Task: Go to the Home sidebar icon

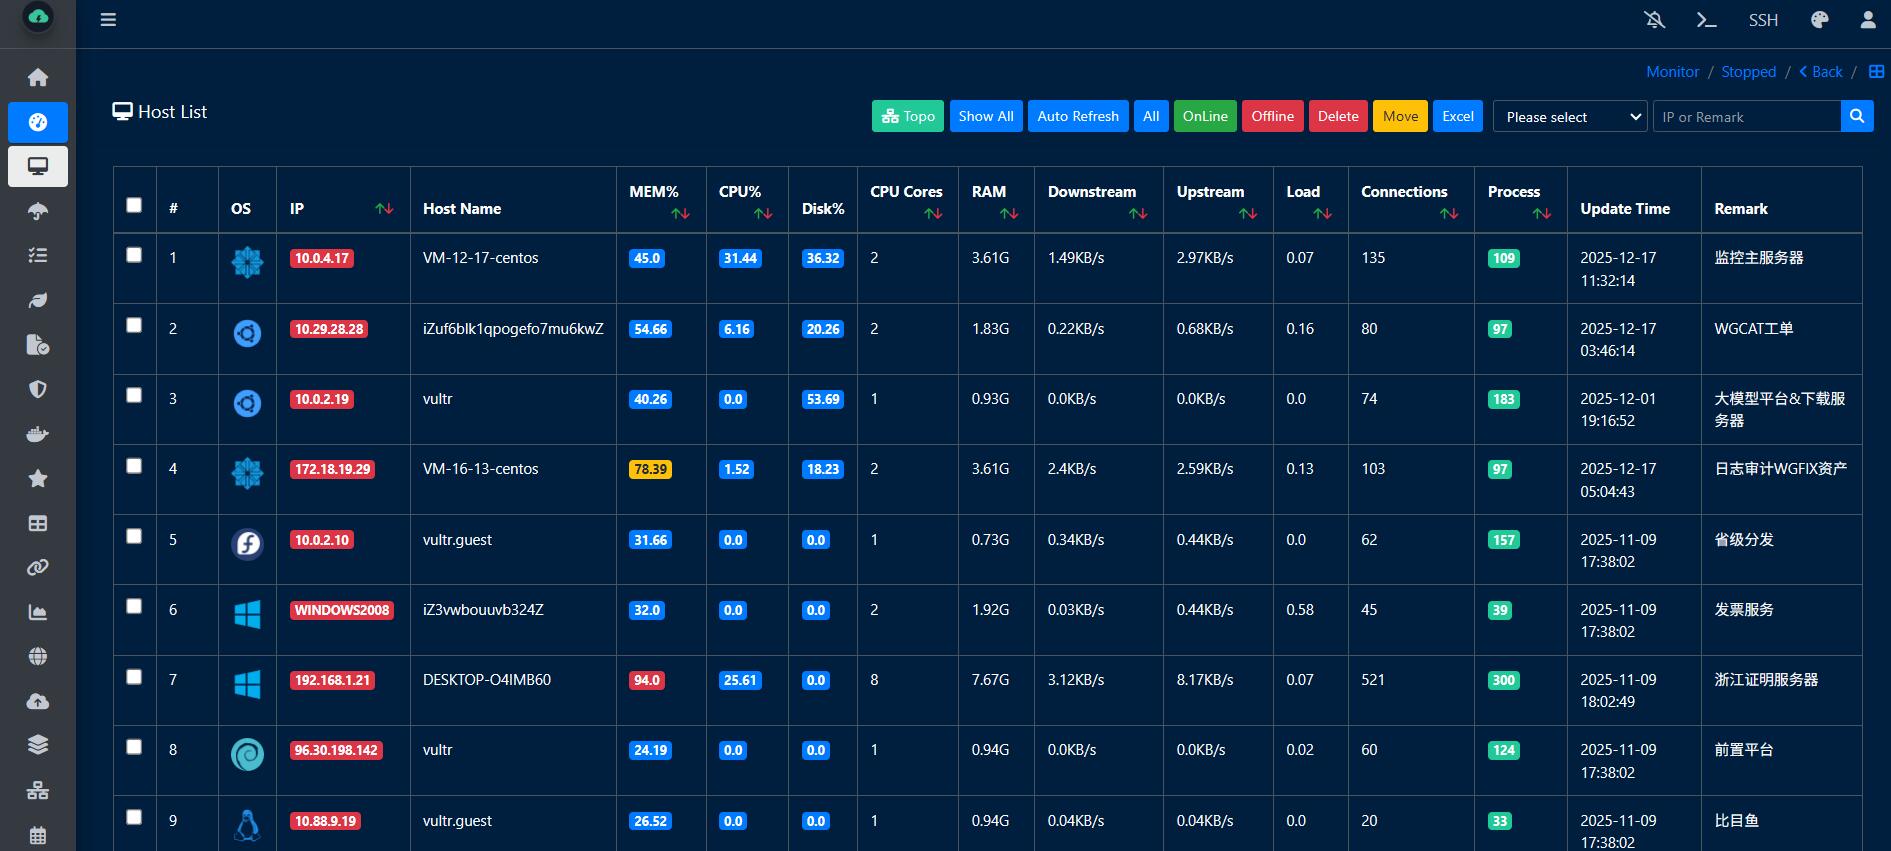Action: pos(38,78)
